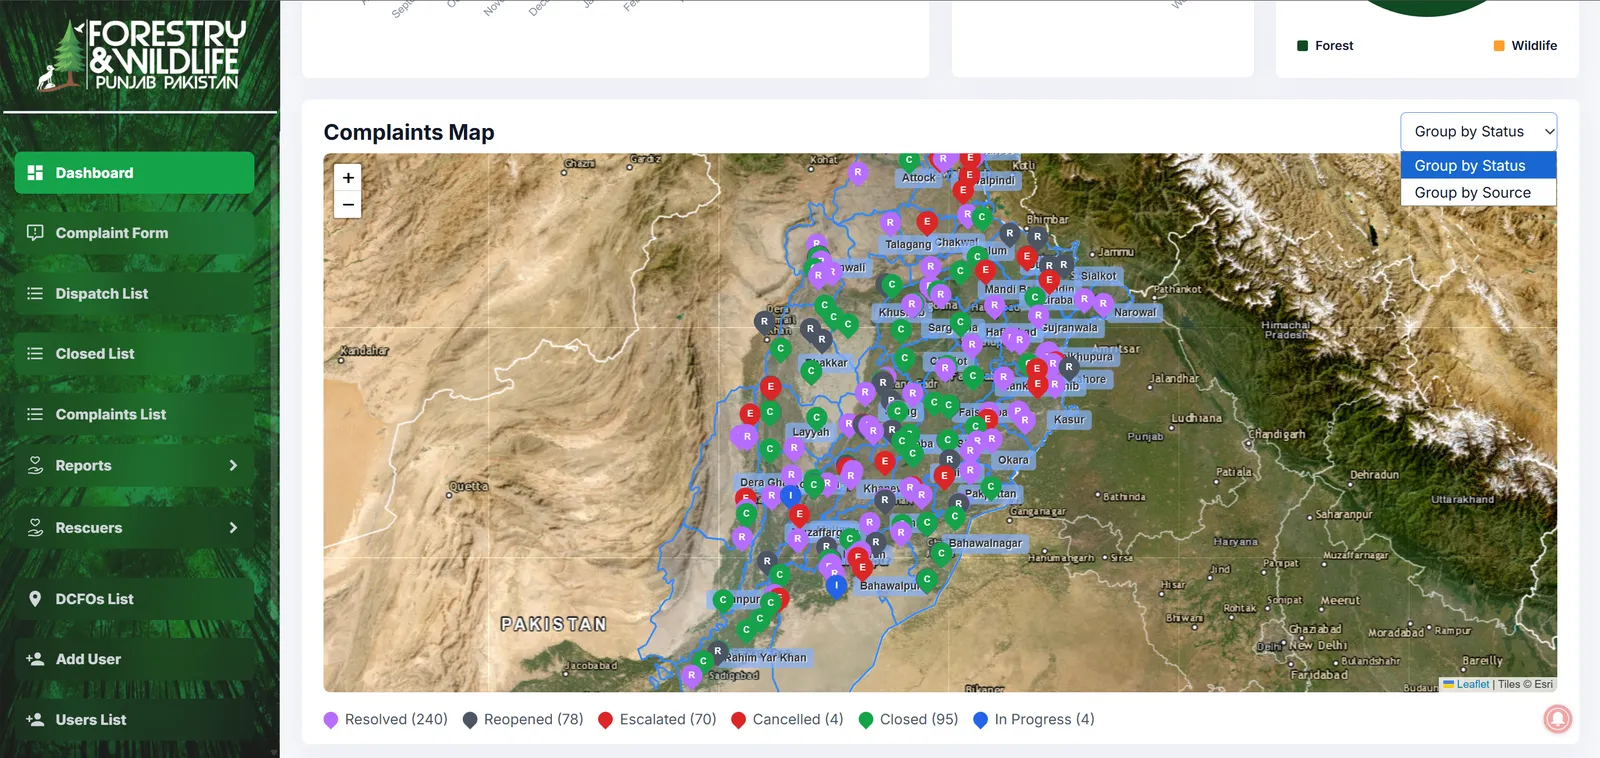1600x758 pixels.
Task: Click the Complaint Form icon
Action: point(35,233)
